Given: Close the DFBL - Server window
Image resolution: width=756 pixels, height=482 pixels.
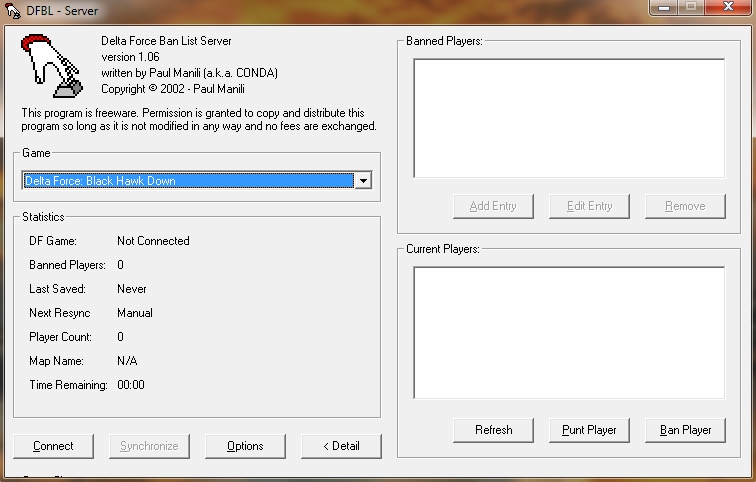Looking at the screenshot, I should [x=728, y=7].
